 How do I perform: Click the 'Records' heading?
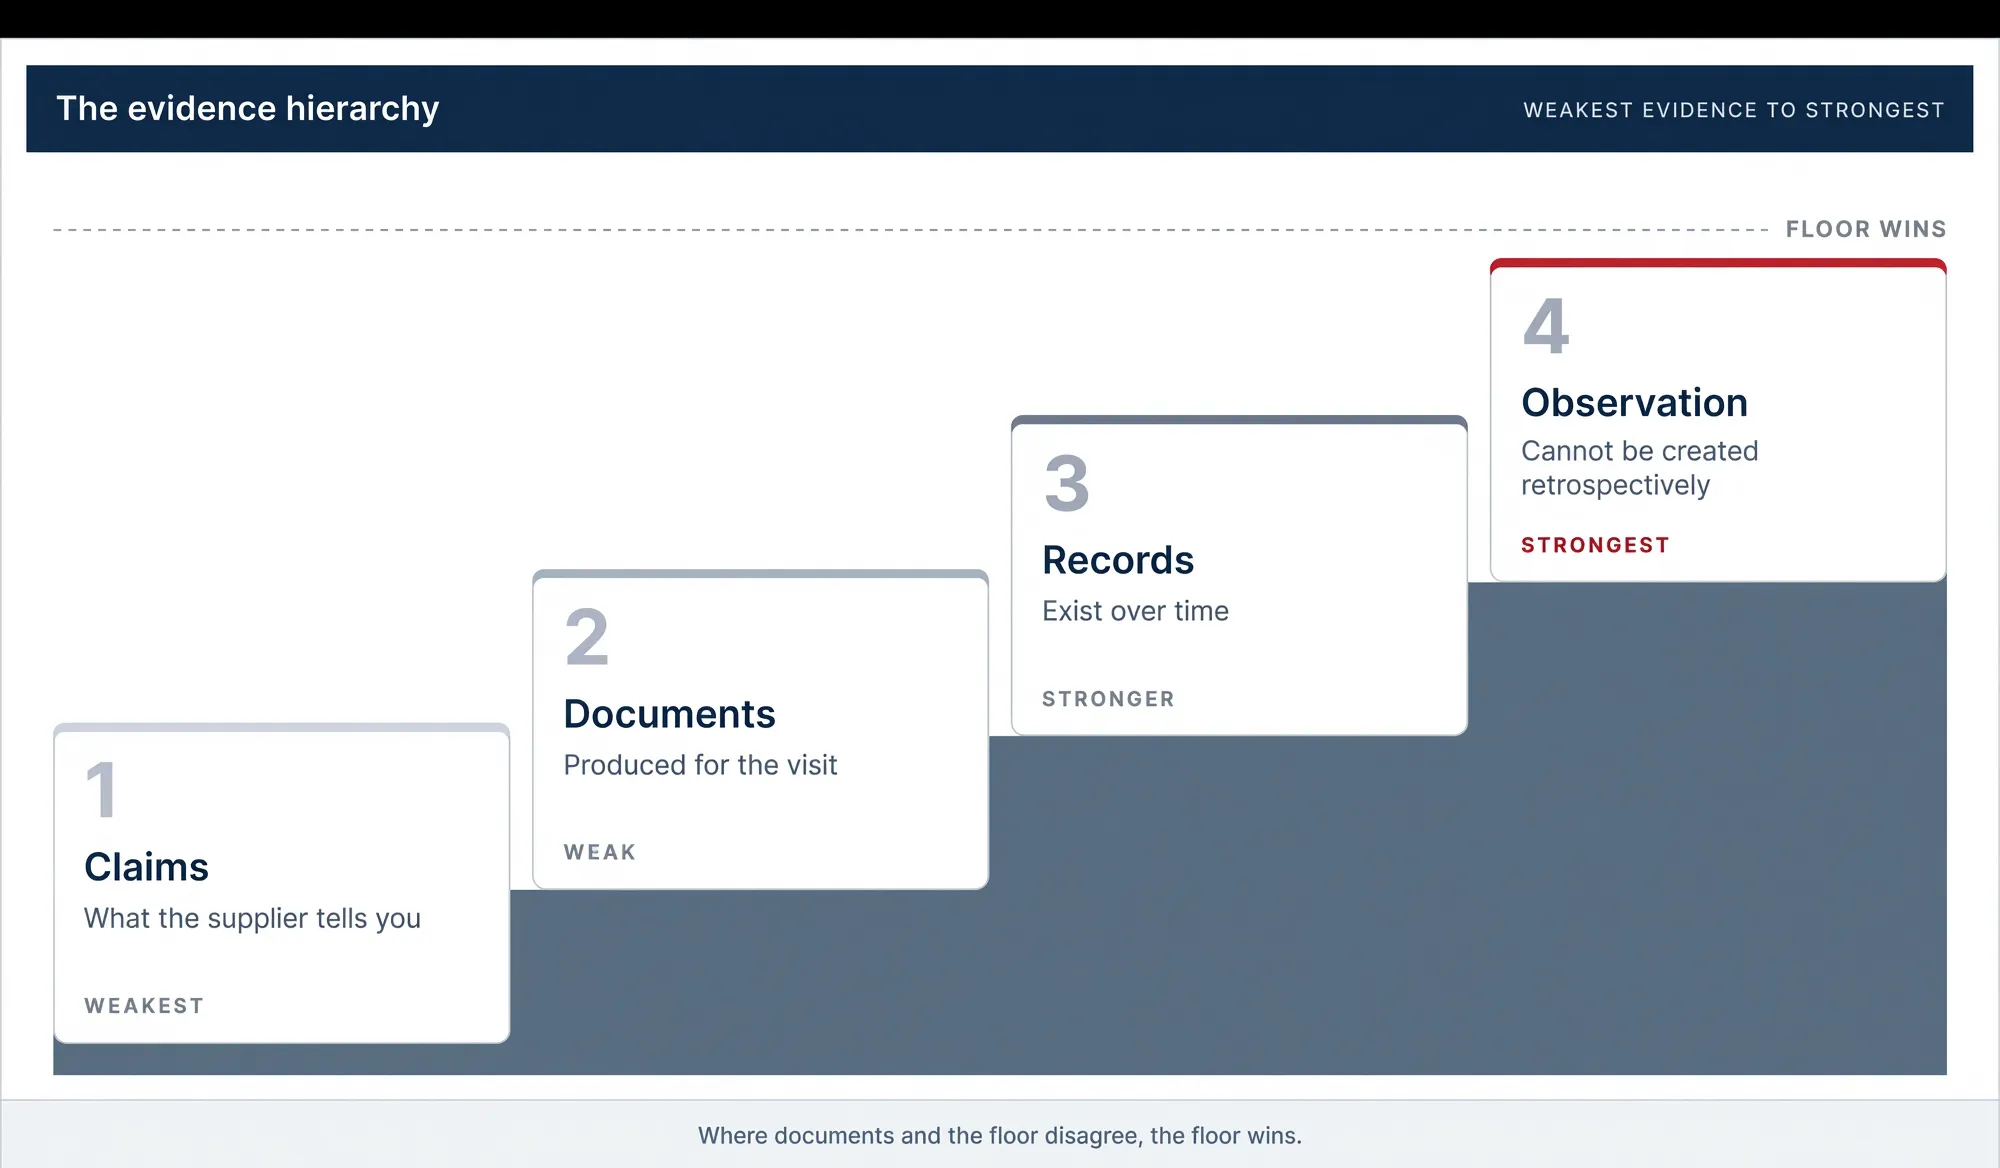point(1118,560)
